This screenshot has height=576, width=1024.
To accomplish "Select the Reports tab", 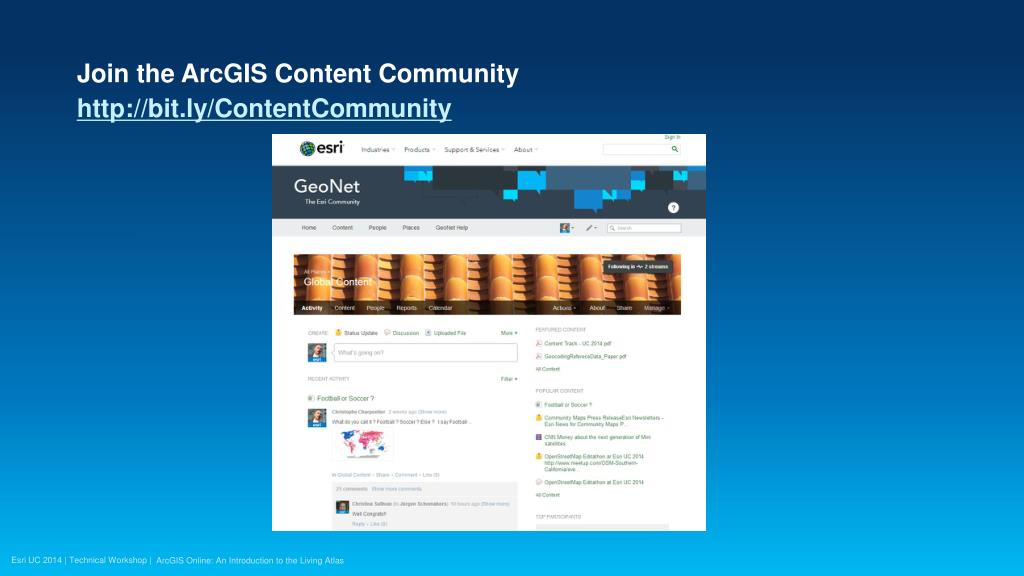I will click(x=406, y=308).
